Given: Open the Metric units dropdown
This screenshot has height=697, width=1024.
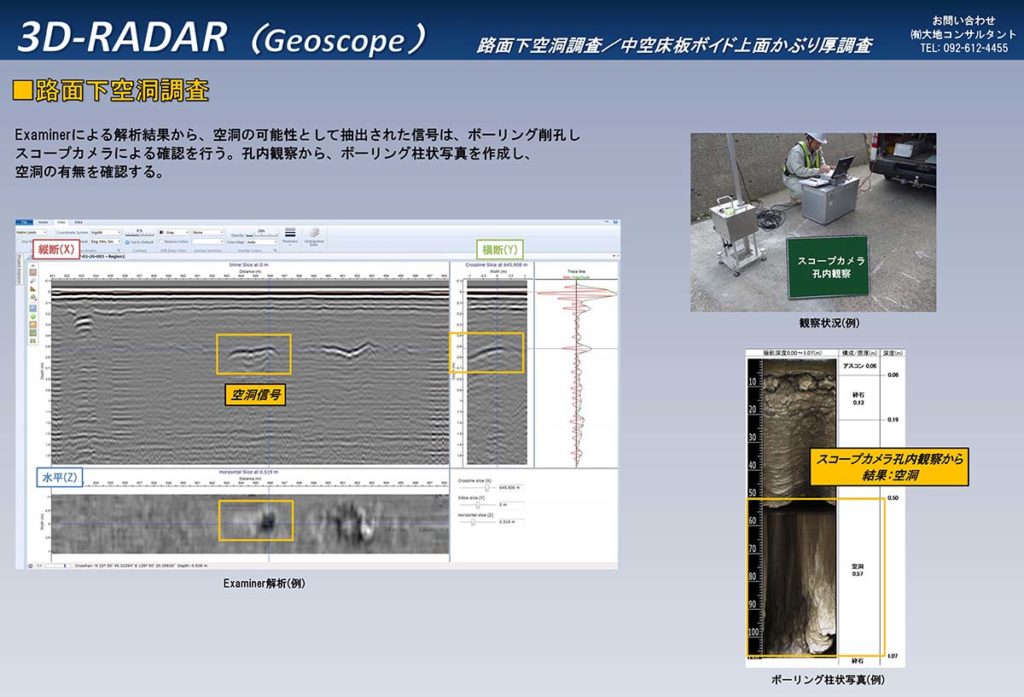Looking at the screenshot, I should (x=31, y=232).
